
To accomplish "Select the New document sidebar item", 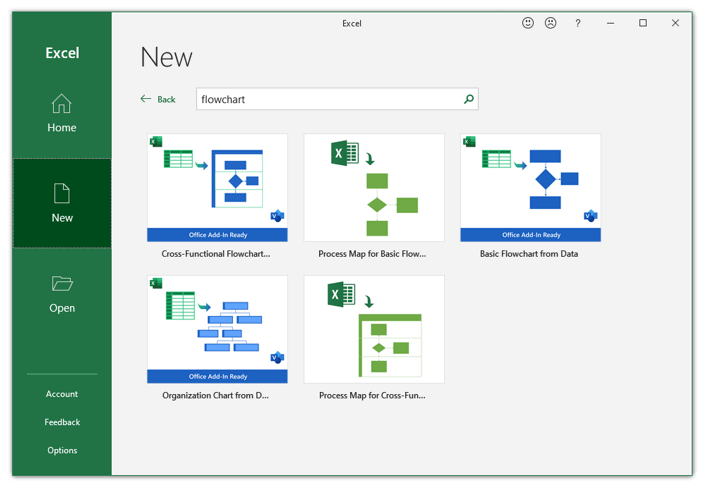I will coord(62,203).
